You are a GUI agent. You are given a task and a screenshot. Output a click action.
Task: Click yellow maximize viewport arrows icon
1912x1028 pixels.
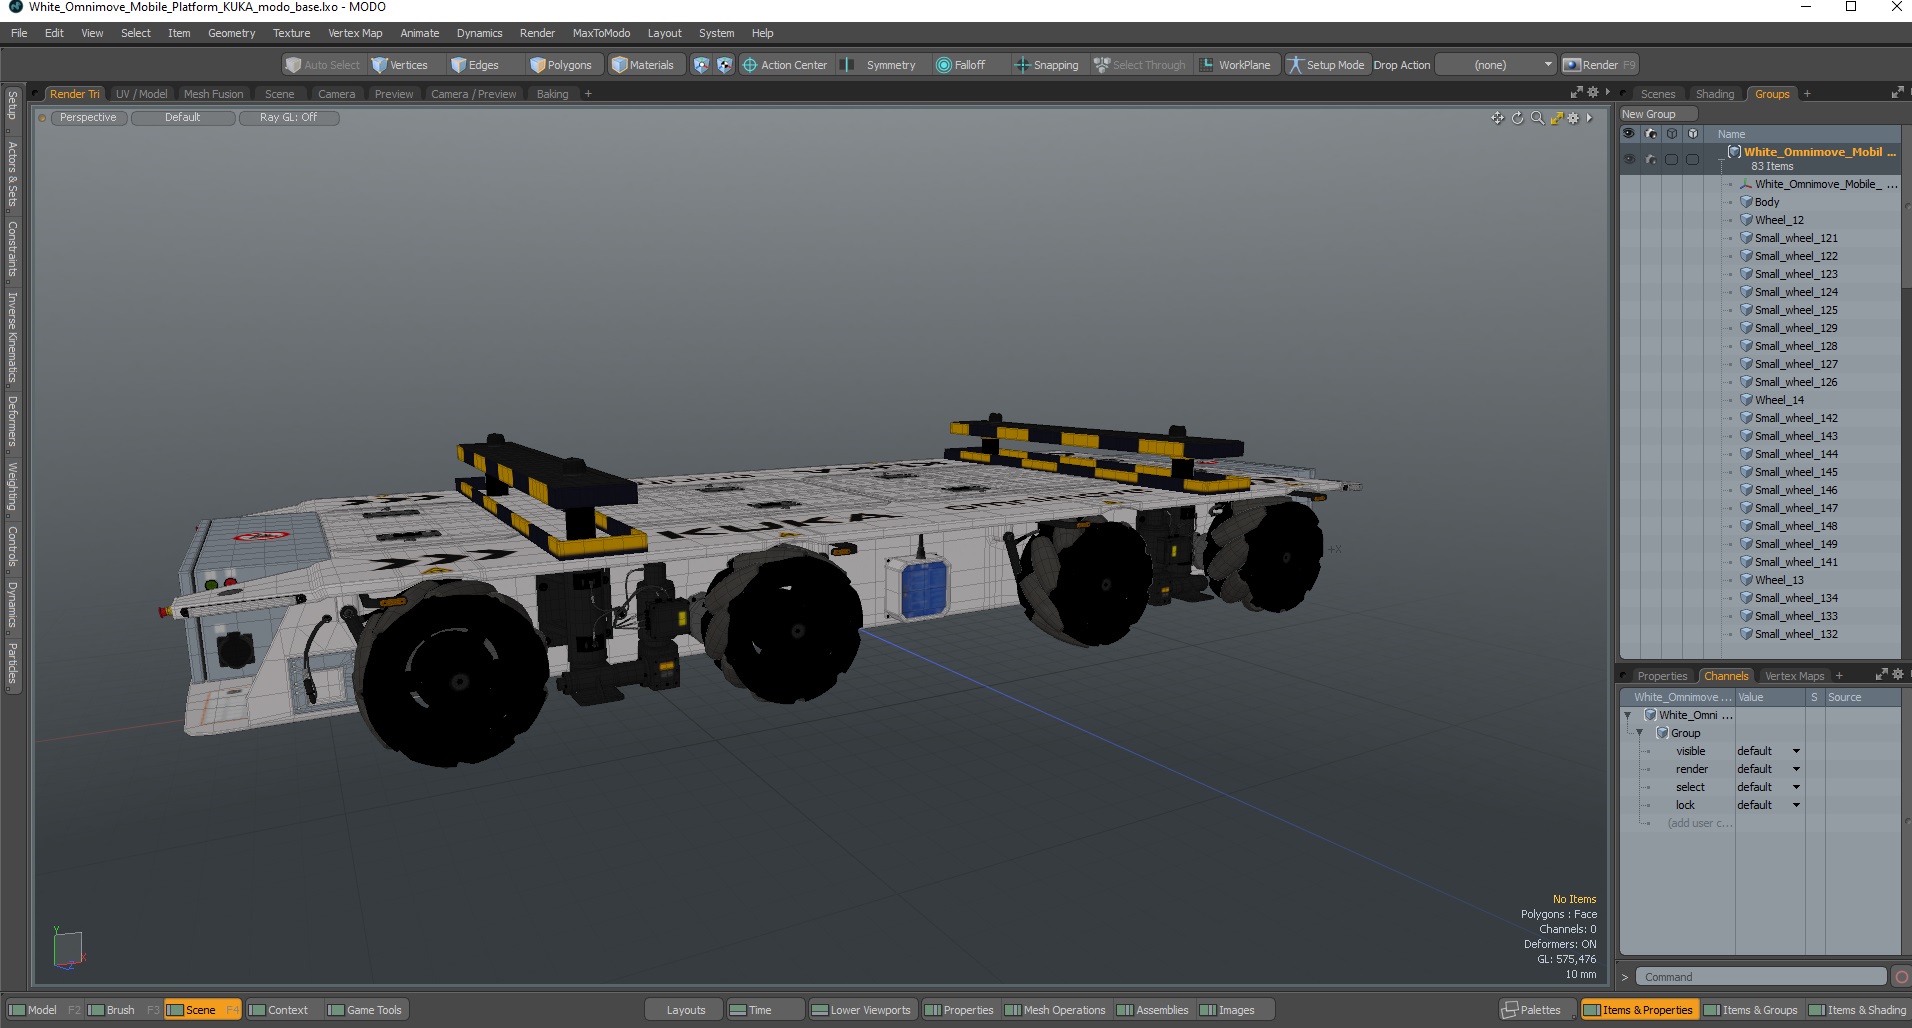point(1556,118)
